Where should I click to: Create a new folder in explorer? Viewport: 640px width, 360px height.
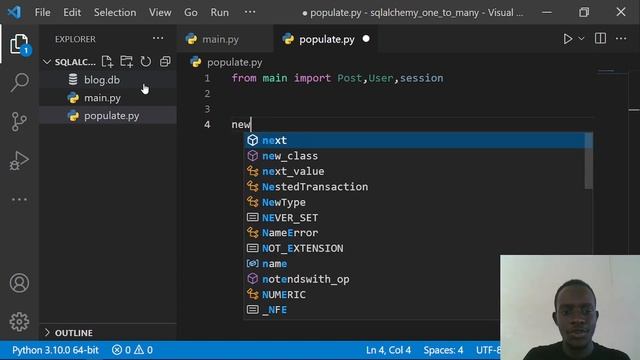[x=127, y=62]
